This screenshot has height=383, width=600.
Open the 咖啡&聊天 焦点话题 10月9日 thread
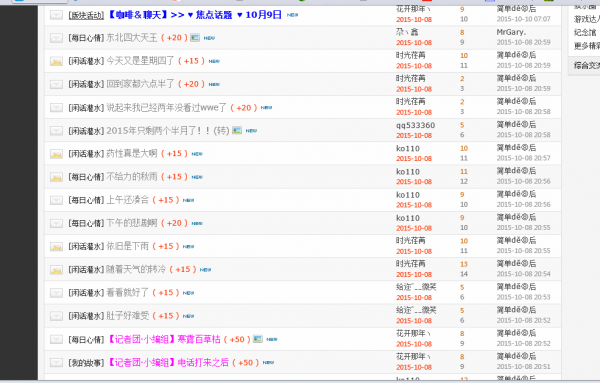click(x=194, y=15)
